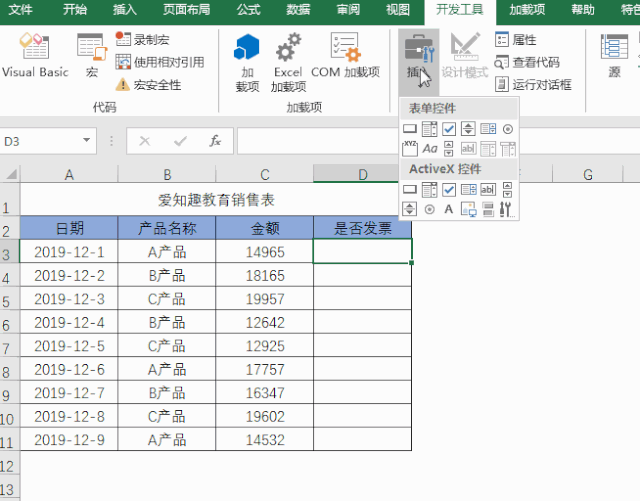This screenshot has width=640, height=501.
Task: Insert form control spin button
Action: coord(468,129)
